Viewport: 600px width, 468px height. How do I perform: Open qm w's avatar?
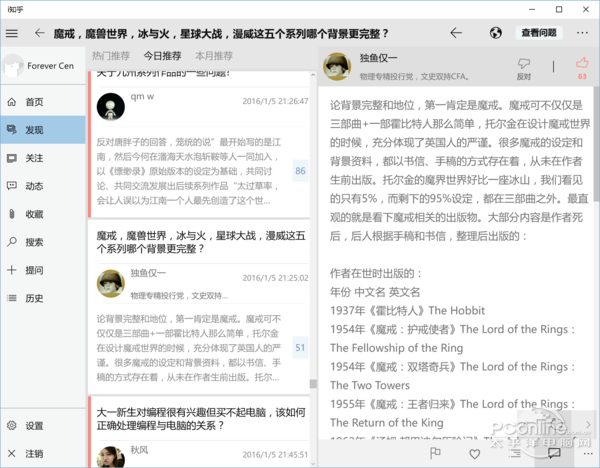click(x=111, y=106)
